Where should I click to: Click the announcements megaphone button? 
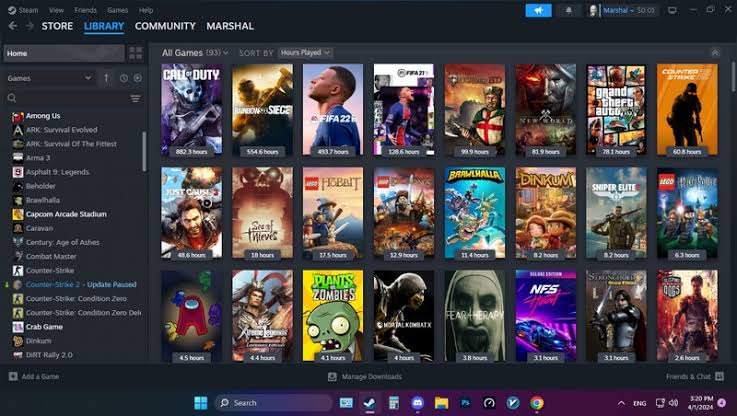(x=538, y=10)
